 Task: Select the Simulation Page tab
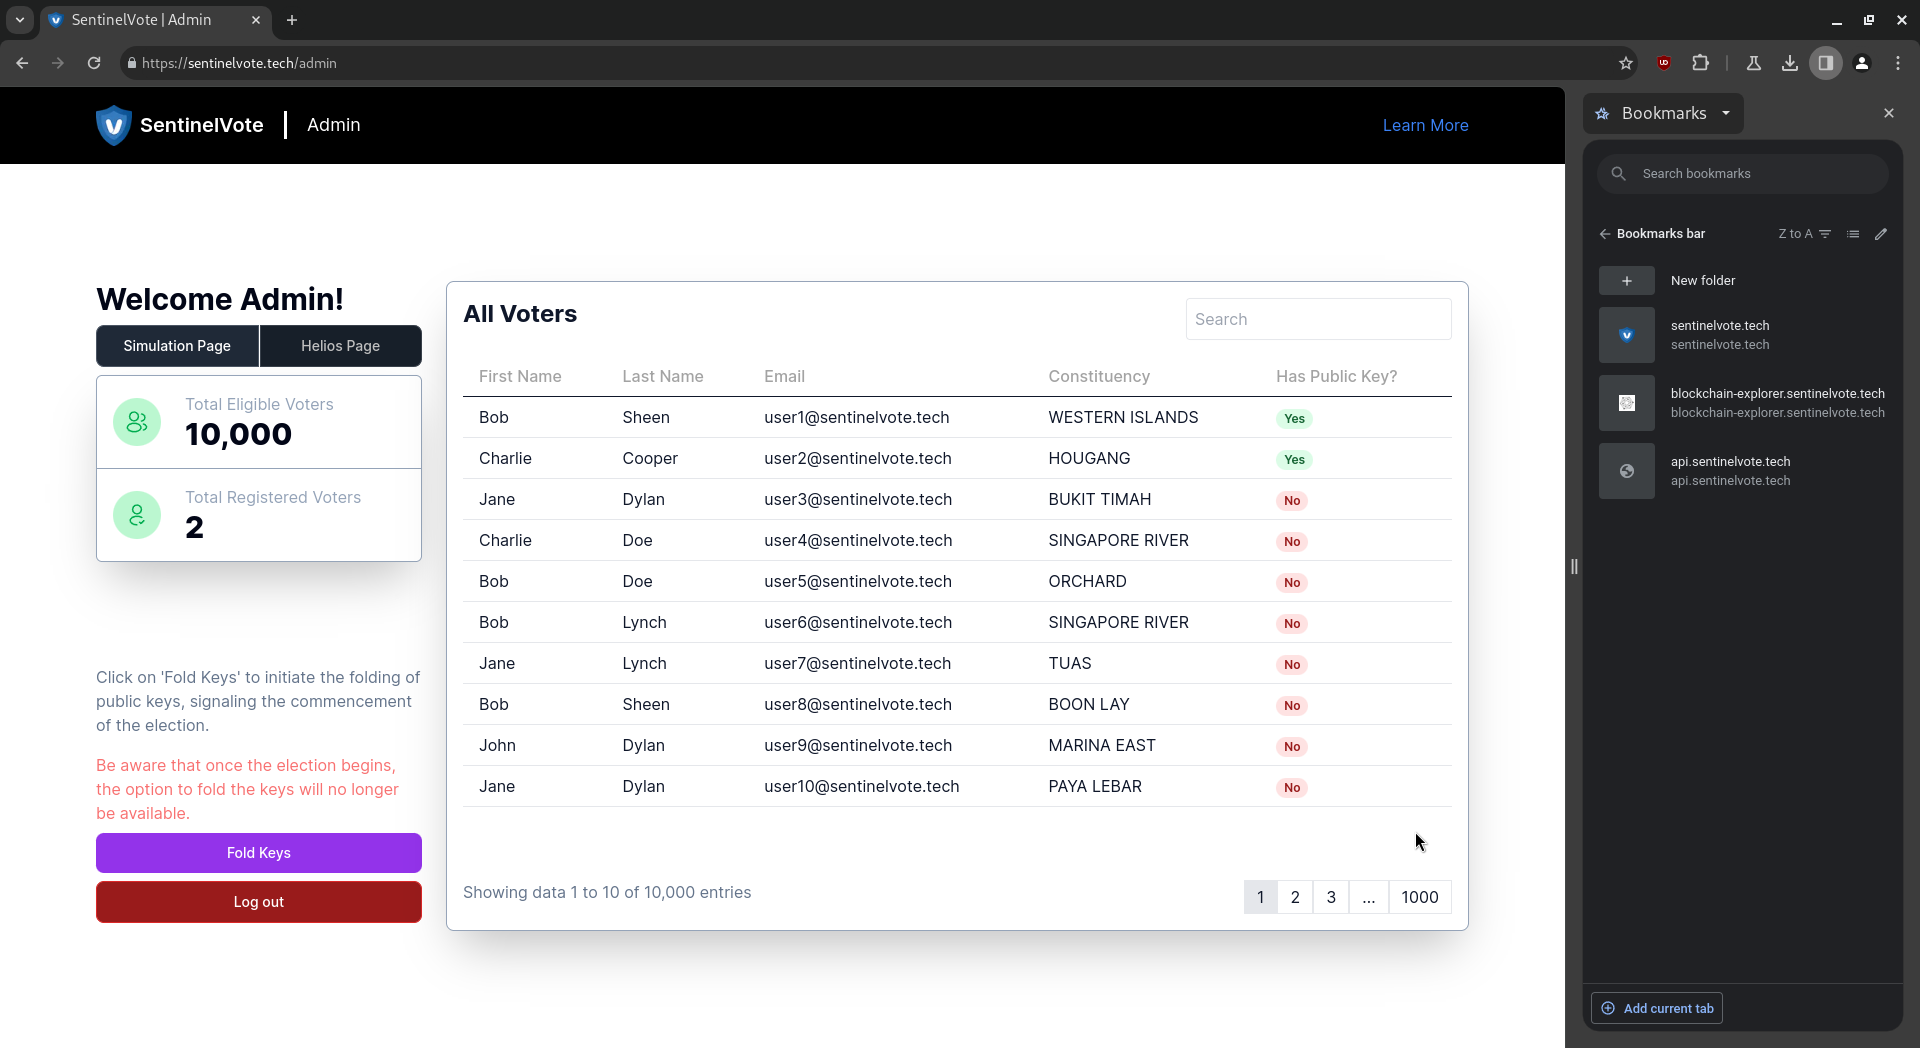point(177,346)
